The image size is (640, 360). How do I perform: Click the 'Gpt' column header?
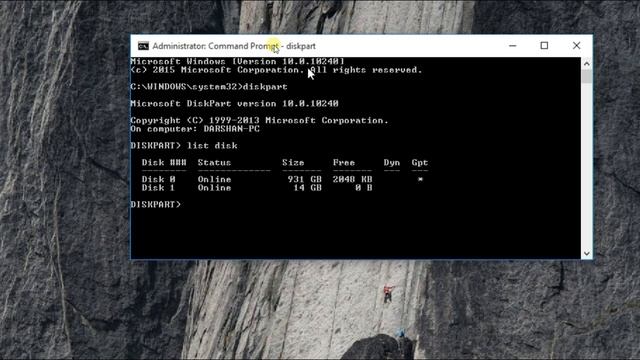420,162
